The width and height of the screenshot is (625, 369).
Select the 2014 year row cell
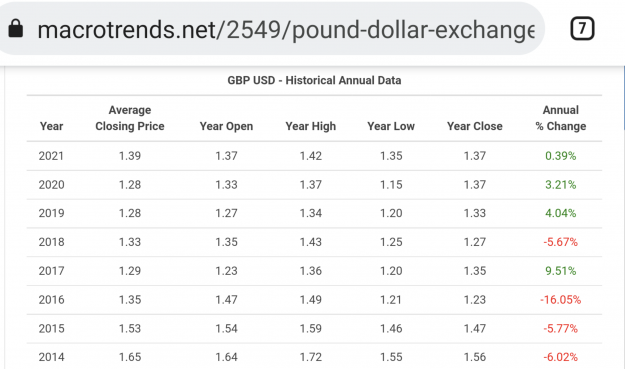coord(51,357)
